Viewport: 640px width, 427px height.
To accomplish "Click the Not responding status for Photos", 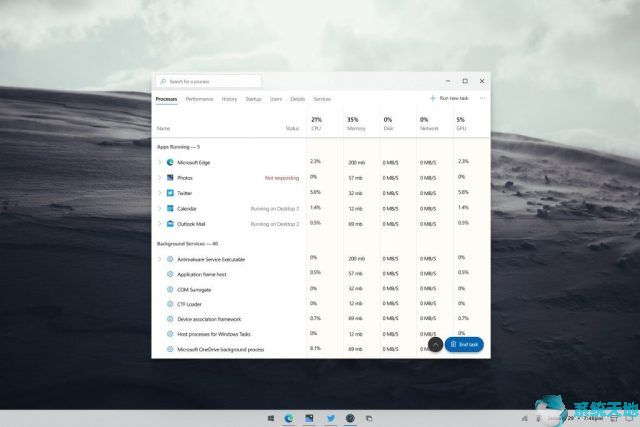I will point(282,178).
